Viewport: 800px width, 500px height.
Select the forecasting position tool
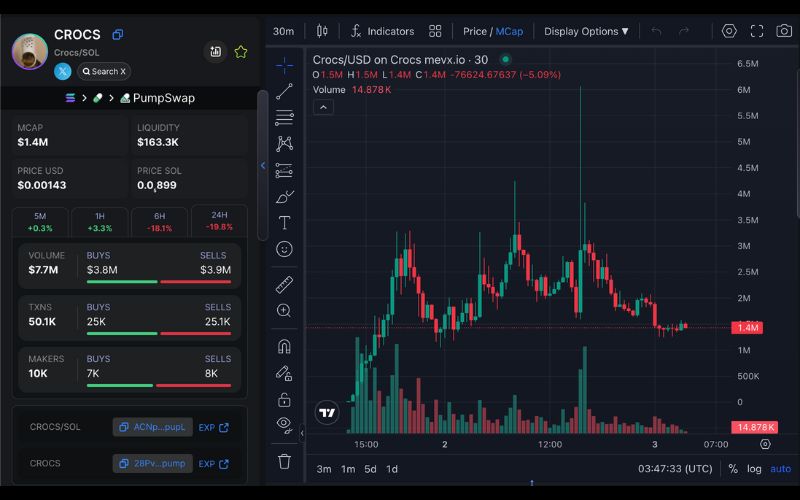[284, 170]
